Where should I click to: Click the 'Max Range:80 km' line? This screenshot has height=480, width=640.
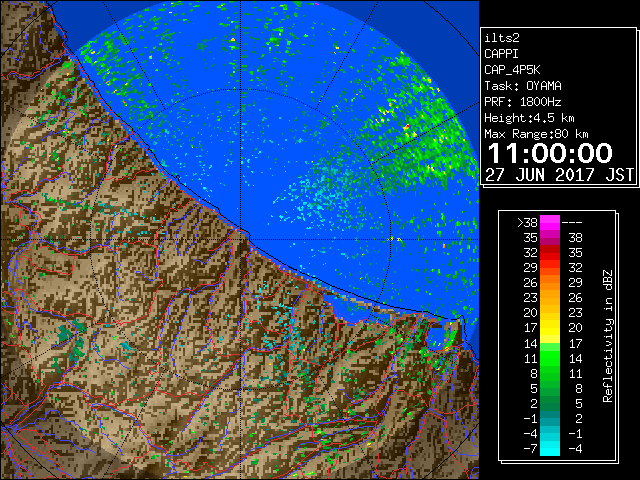pos(536,134)
